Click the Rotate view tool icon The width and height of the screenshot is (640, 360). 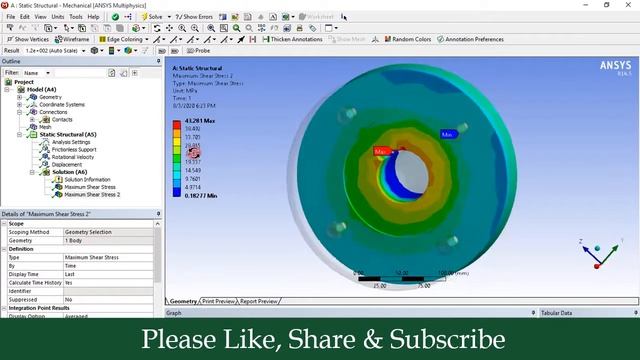157,28
